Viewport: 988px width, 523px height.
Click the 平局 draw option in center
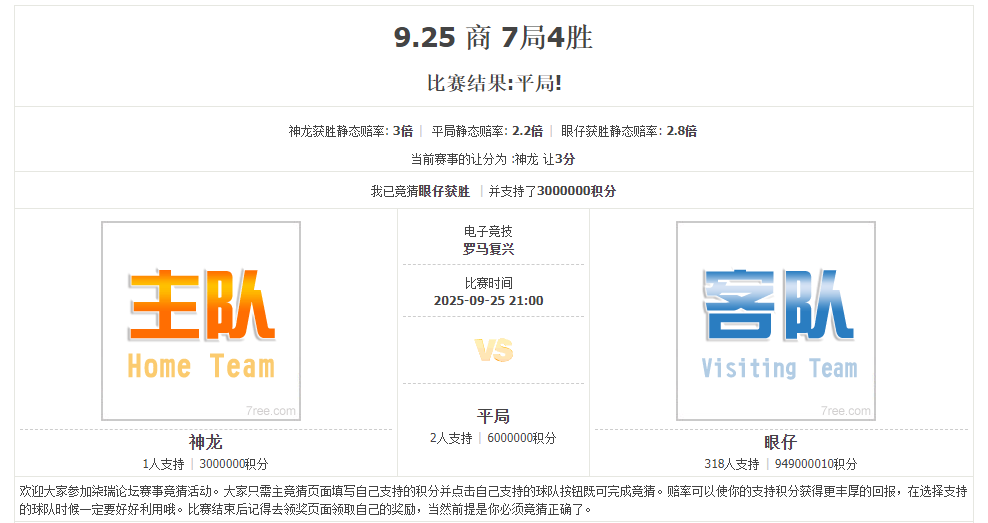pos(493,416)
